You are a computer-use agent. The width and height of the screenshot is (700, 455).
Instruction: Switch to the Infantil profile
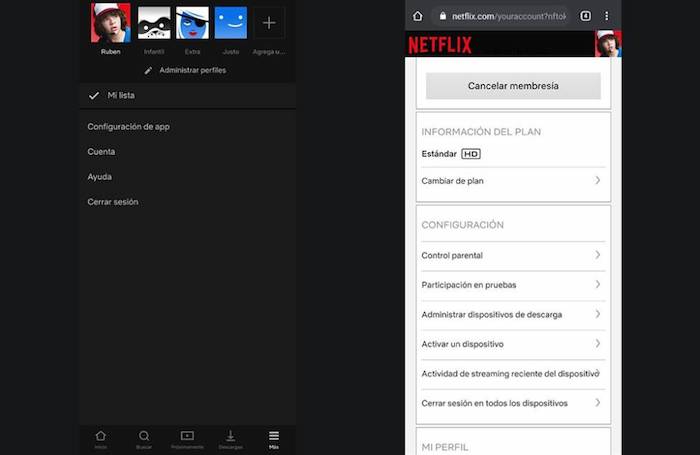pos(153,23)
